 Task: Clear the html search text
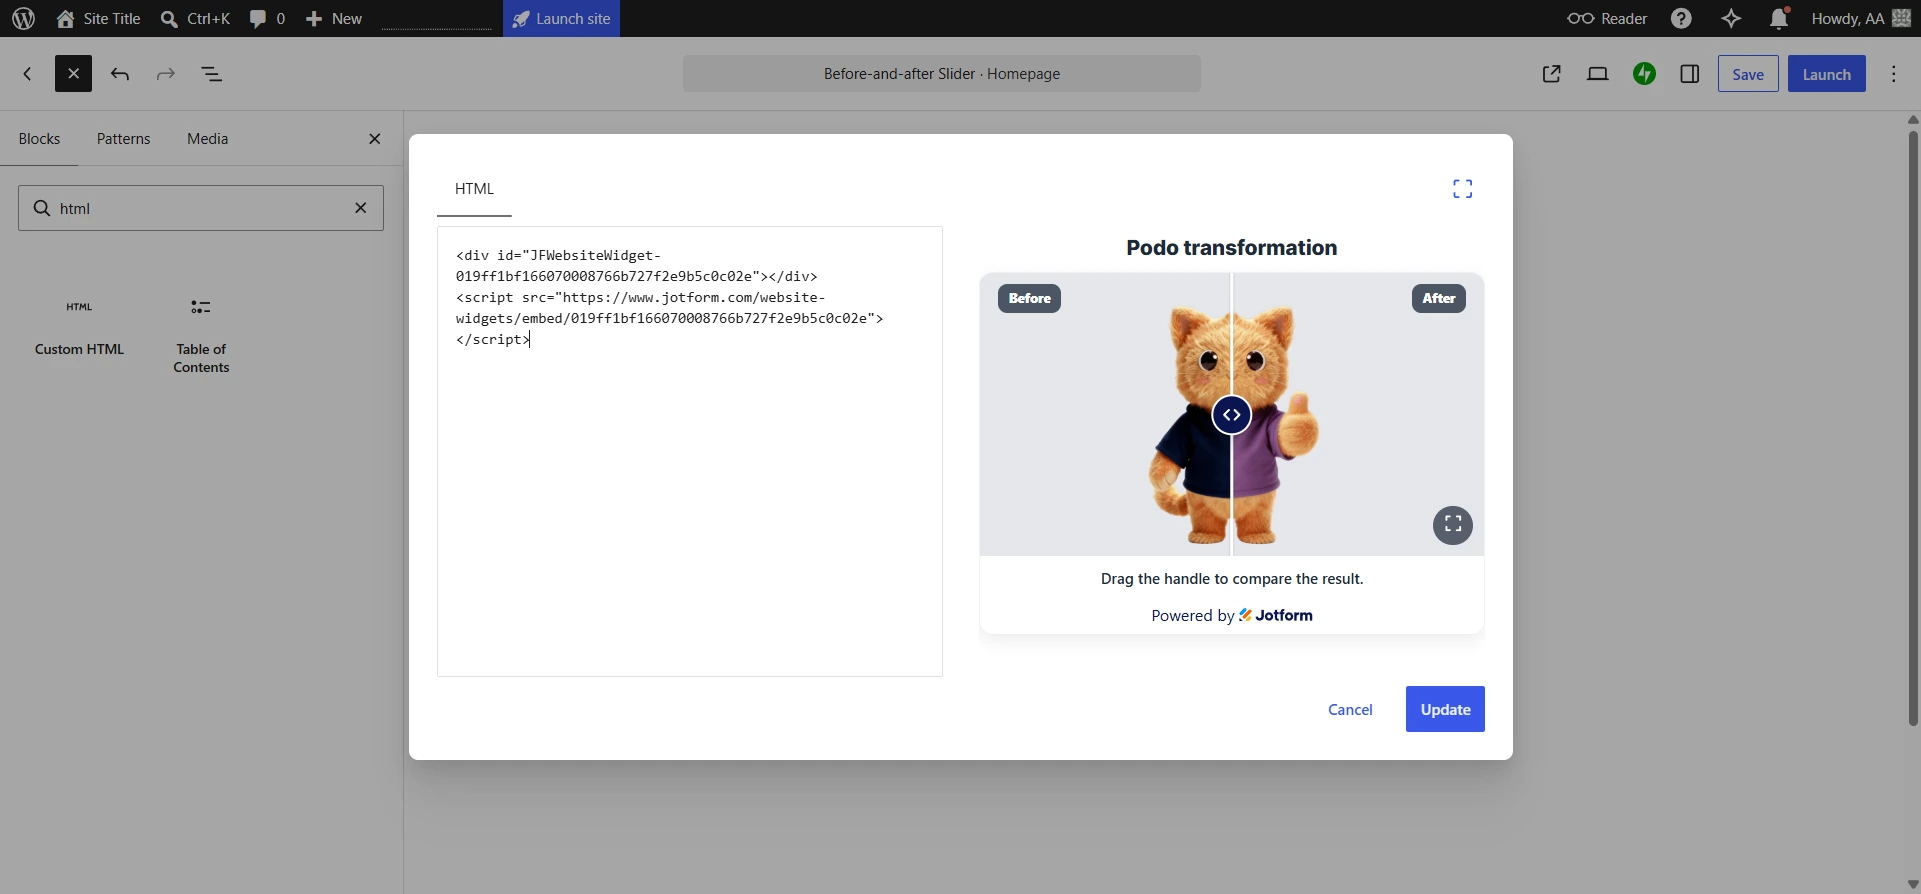pyautogui.click(x=361, y=208)
